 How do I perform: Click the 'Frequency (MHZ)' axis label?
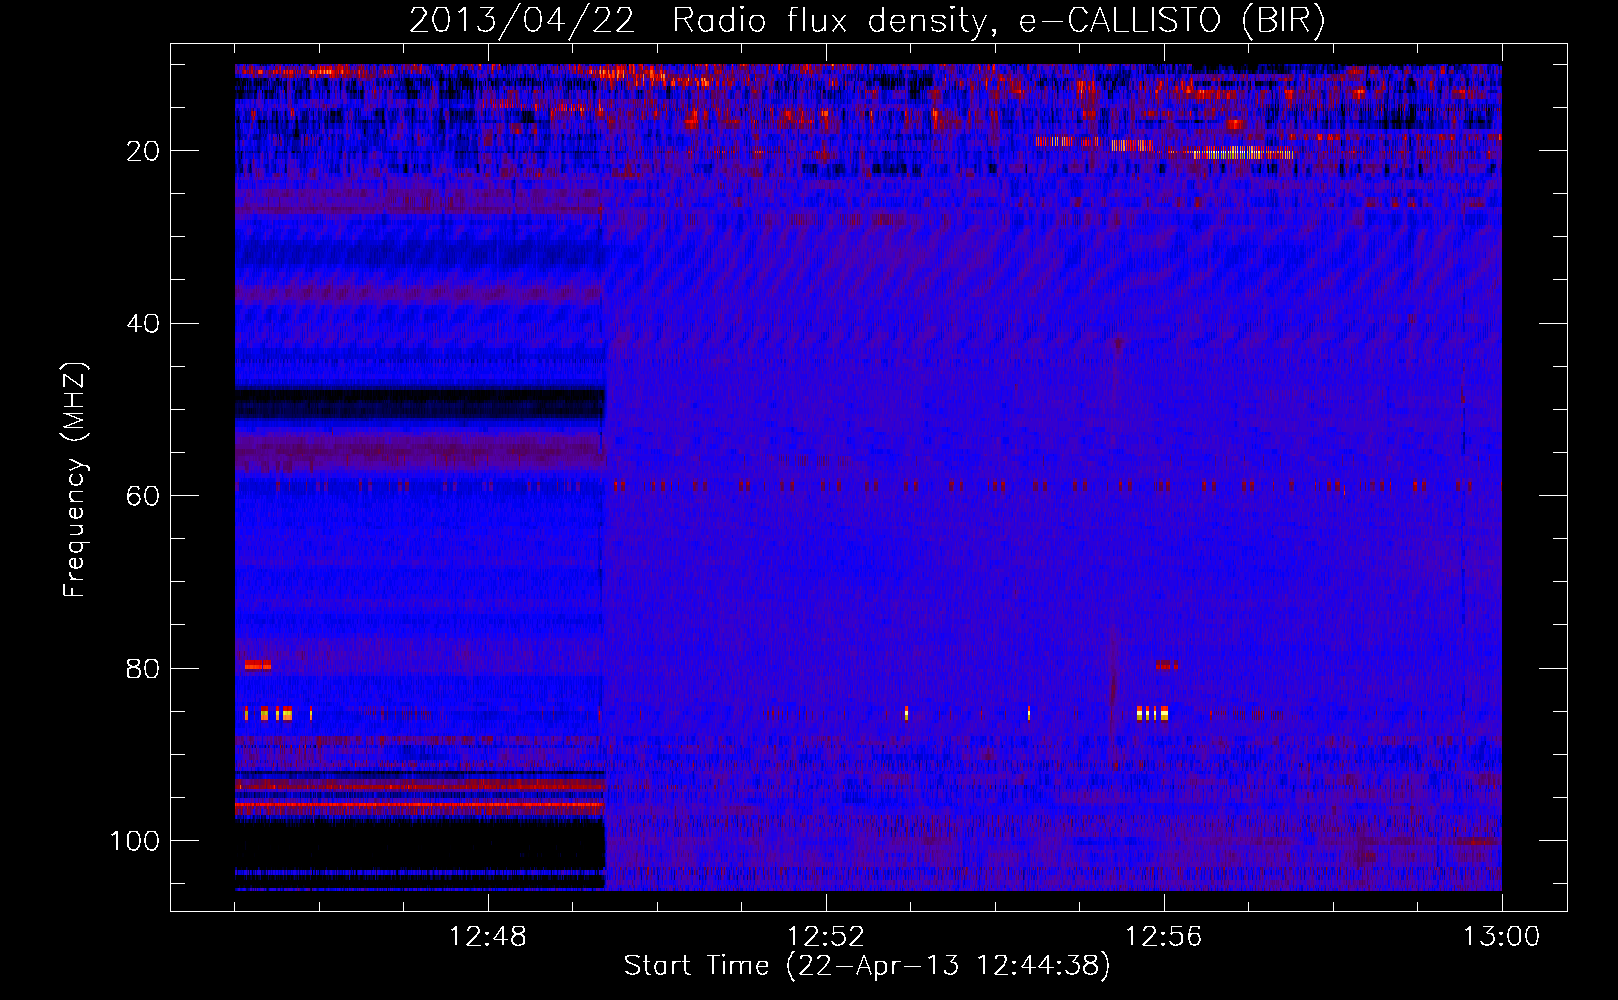click(75, 479)
